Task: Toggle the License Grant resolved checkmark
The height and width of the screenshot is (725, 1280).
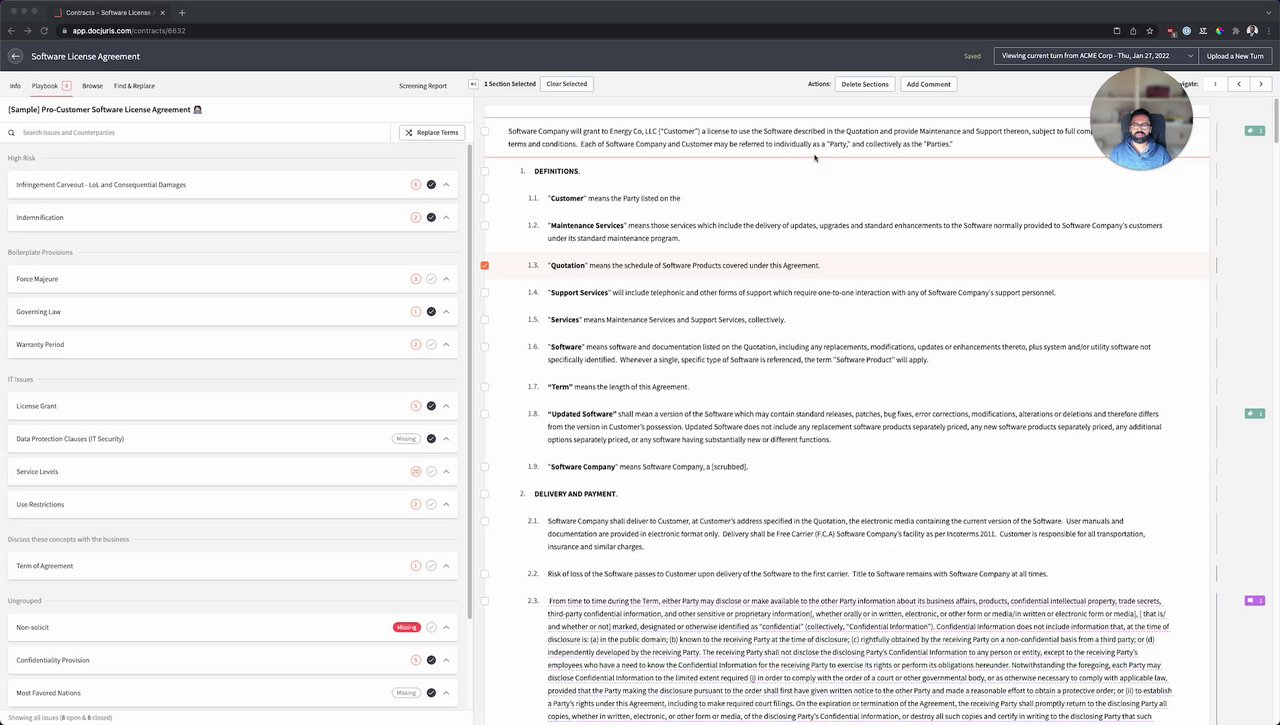Action: point(431,406)
